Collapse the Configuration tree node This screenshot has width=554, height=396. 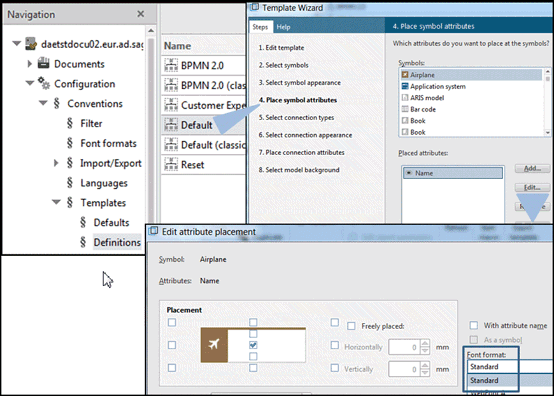pos(30,83)
